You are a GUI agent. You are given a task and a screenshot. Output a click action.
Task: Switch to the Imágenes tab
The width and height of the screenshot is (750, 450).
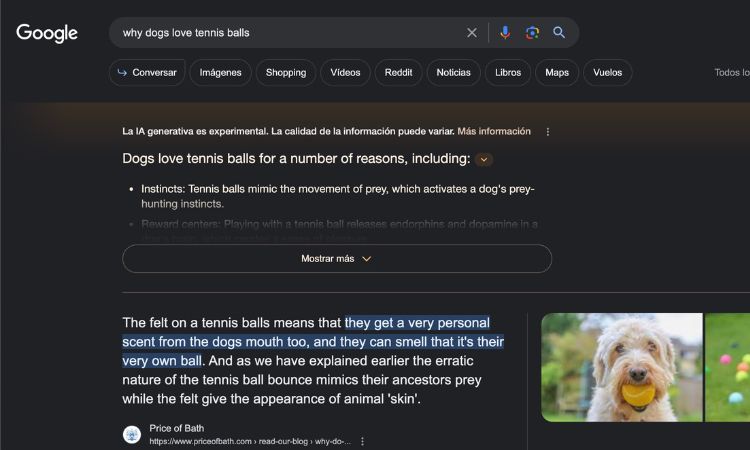point(221,73)
